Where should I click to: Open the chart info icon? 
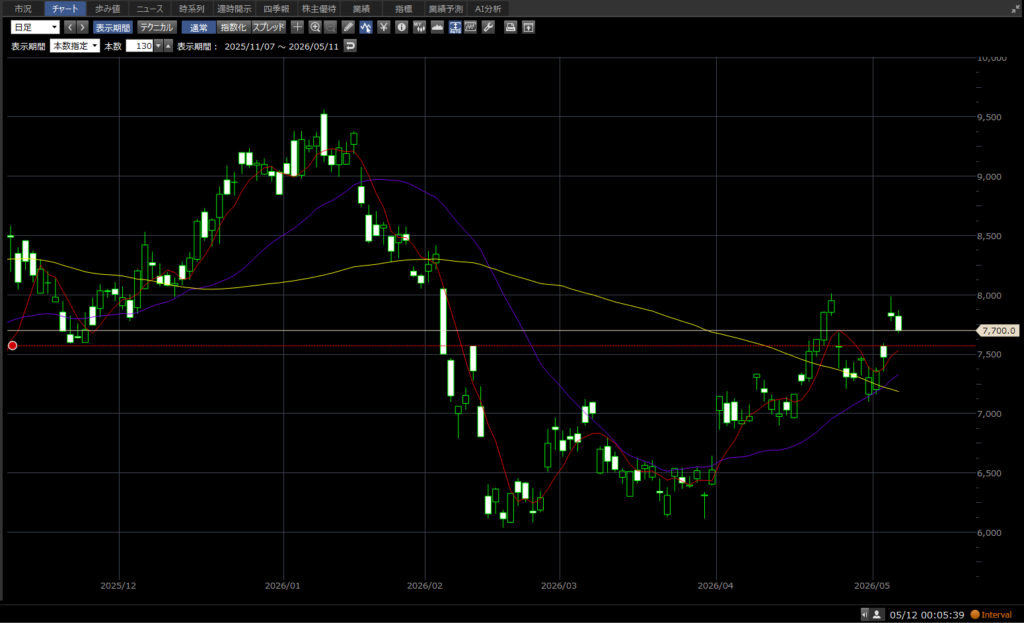(x=401, y=27)
